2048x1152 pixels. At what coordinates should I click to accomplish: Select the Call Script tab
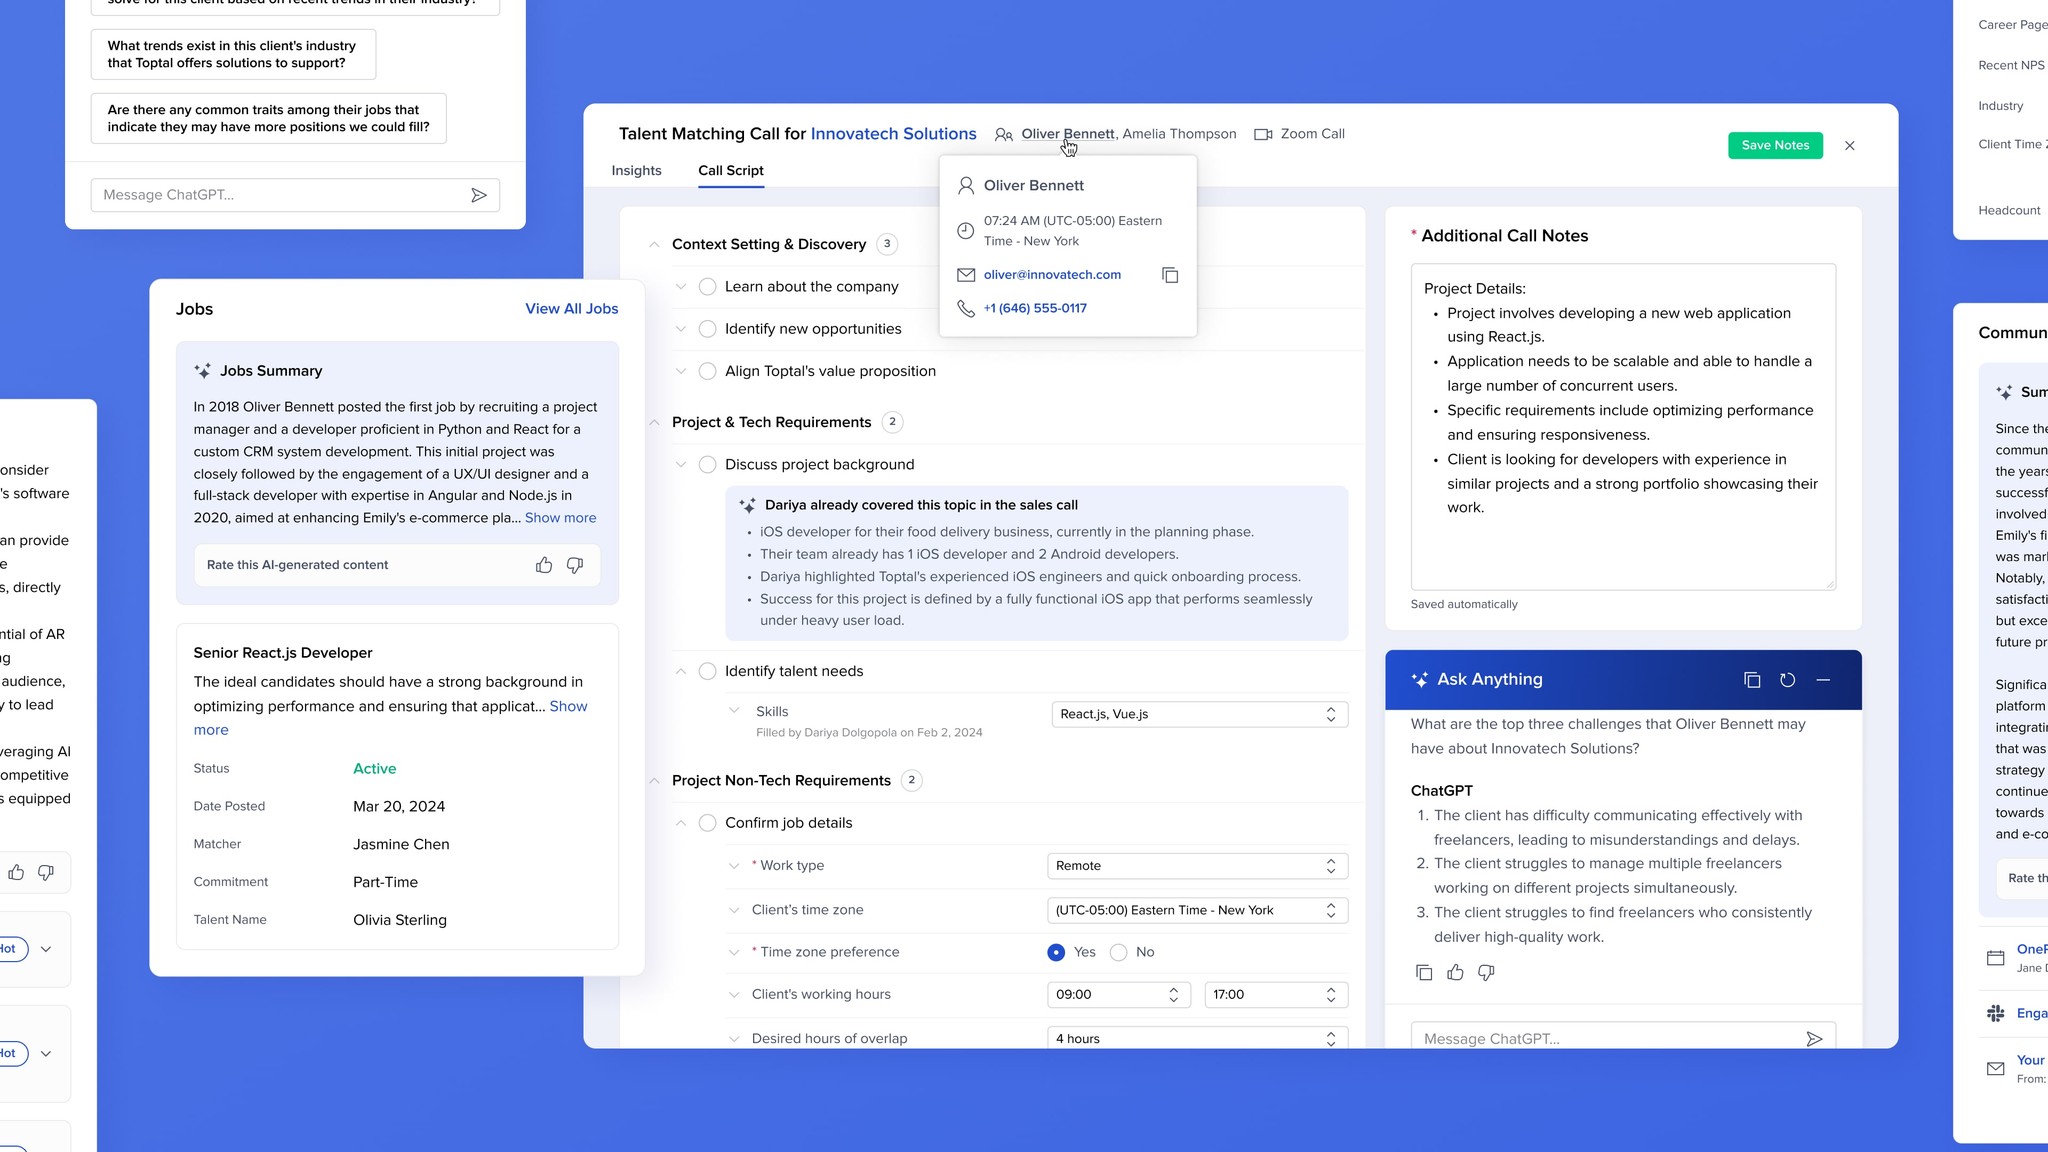[x=730, y=171]
